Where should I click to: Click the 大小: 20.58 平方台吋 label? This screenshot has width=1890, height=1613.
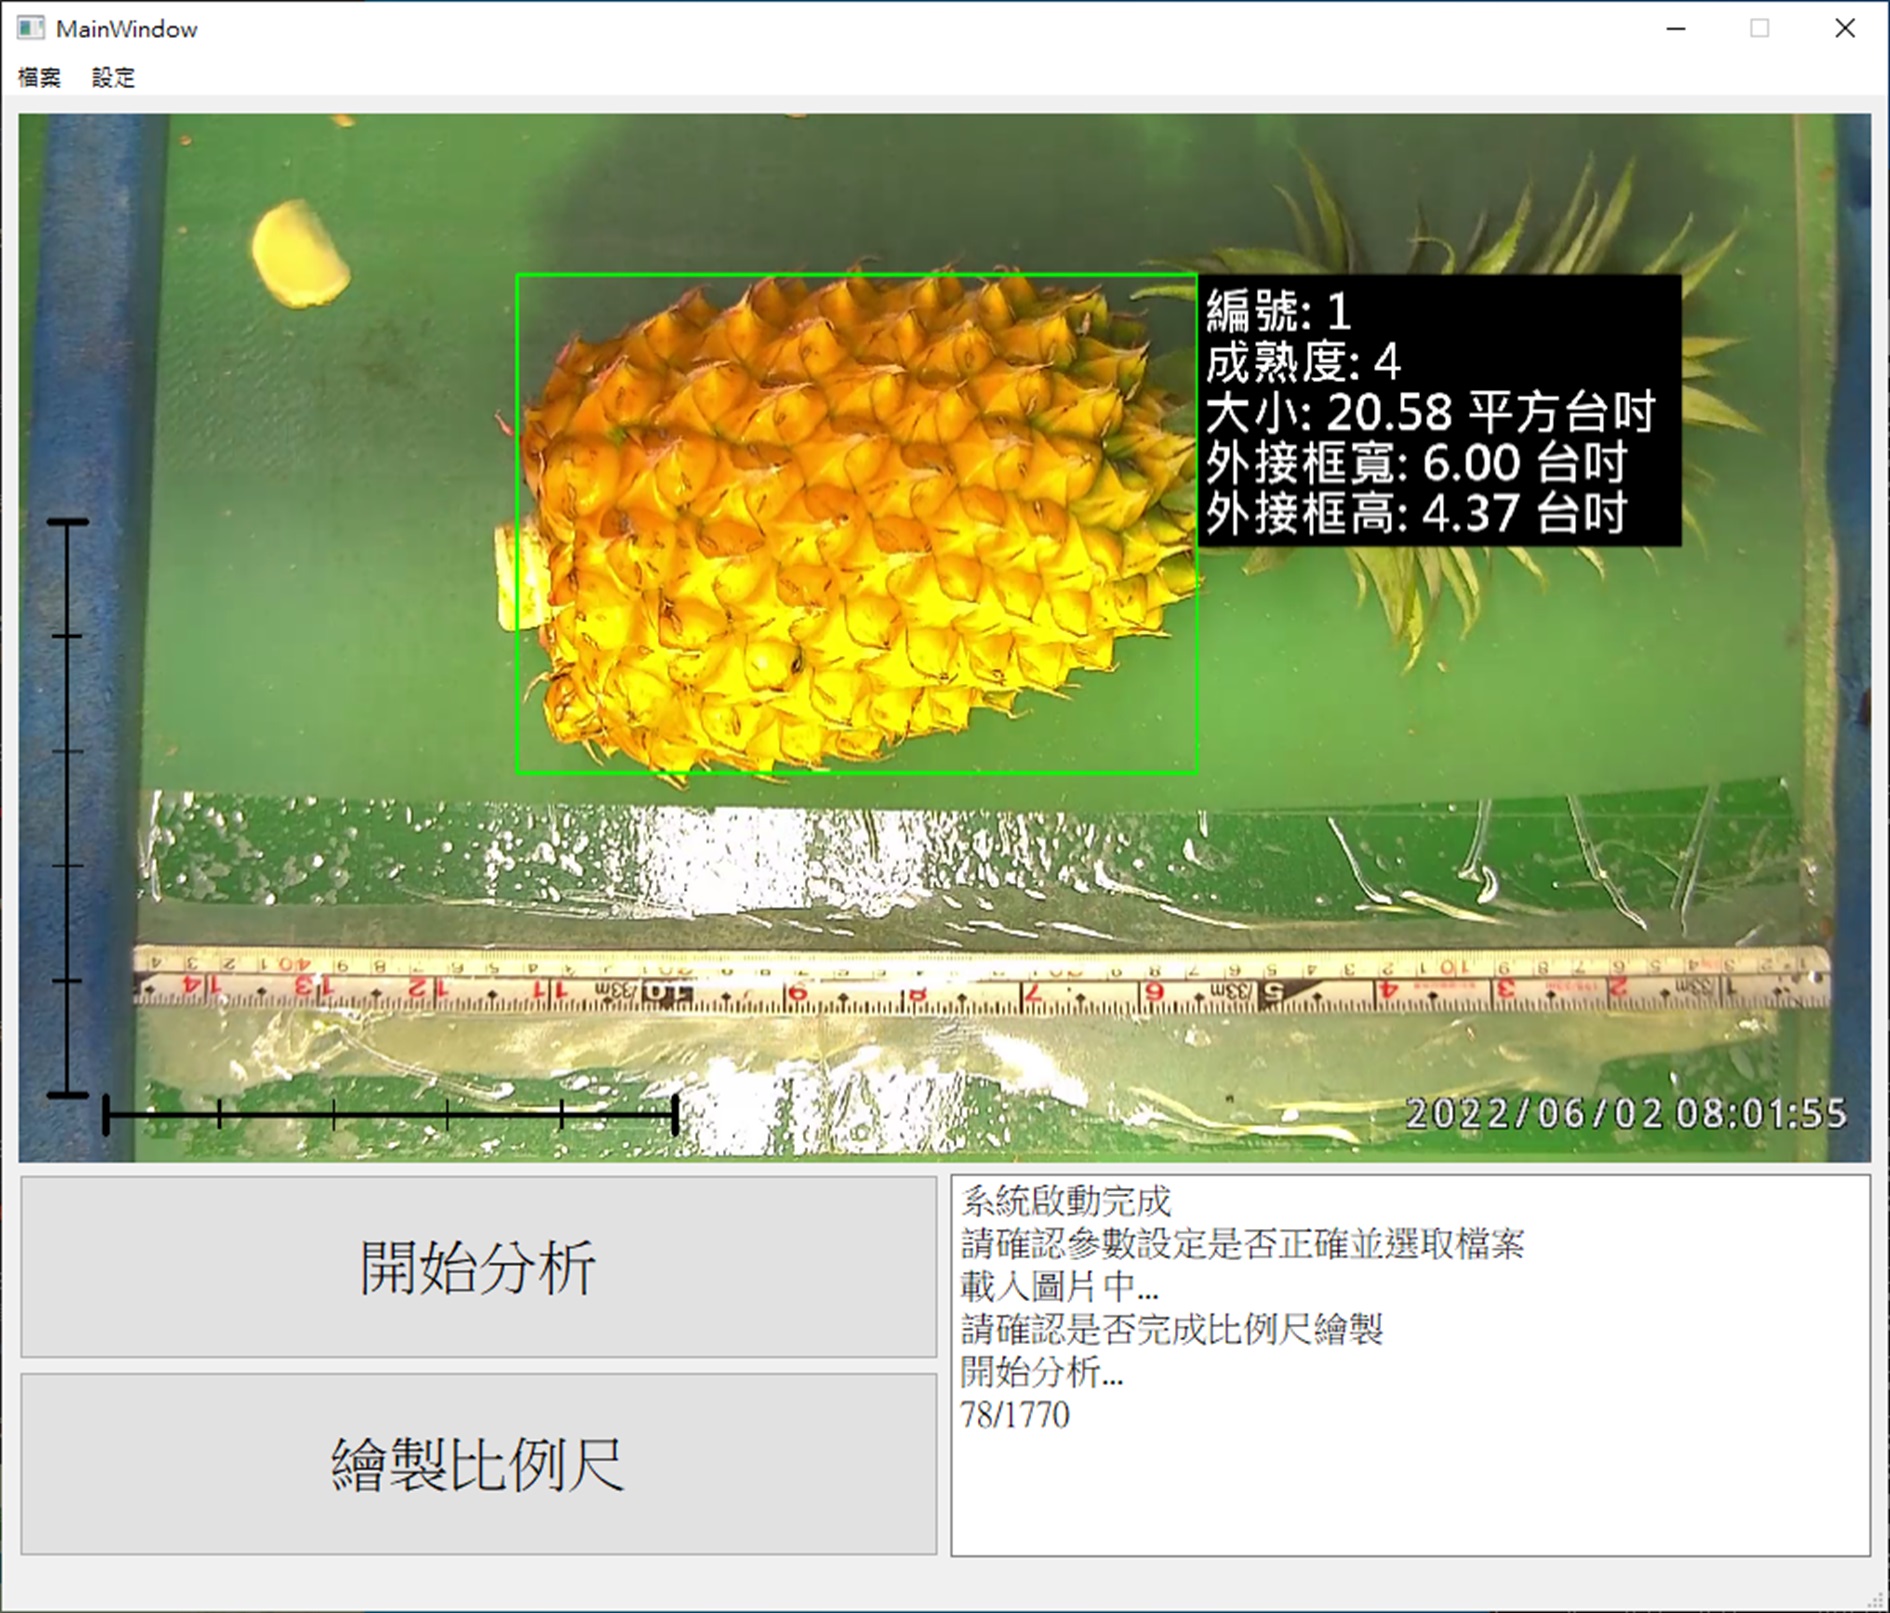(x=1430, y=411)
